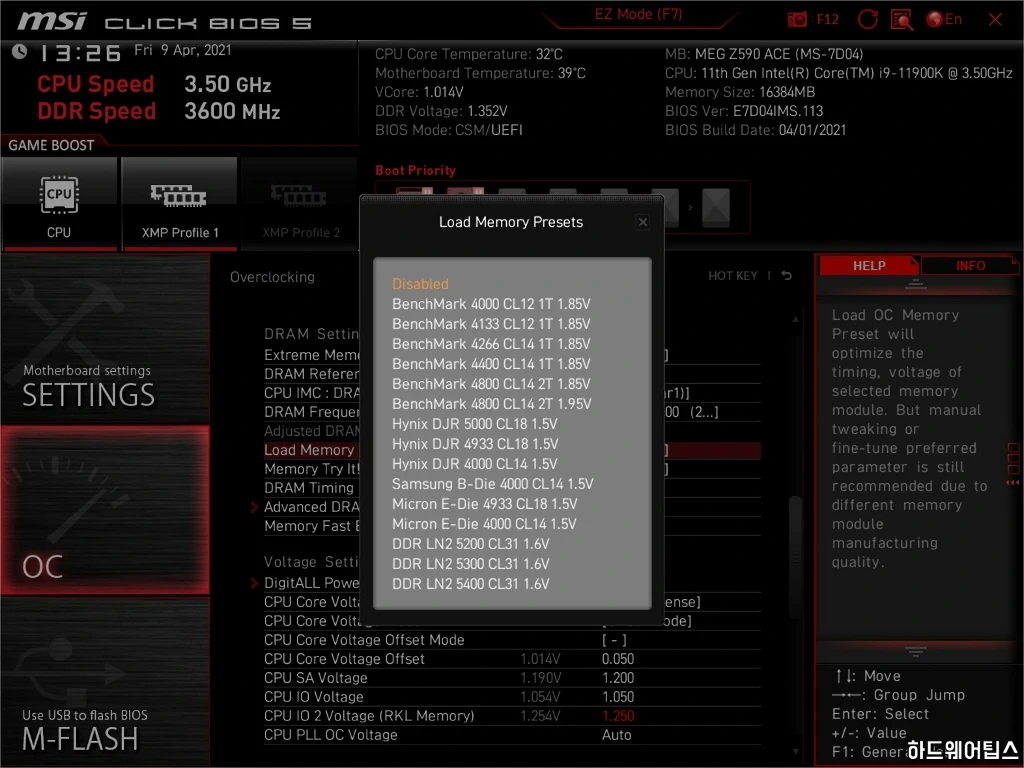Edit CPU SA Voltage value 1.200
The image size is (1024, 768).
[x=618, y=679]
